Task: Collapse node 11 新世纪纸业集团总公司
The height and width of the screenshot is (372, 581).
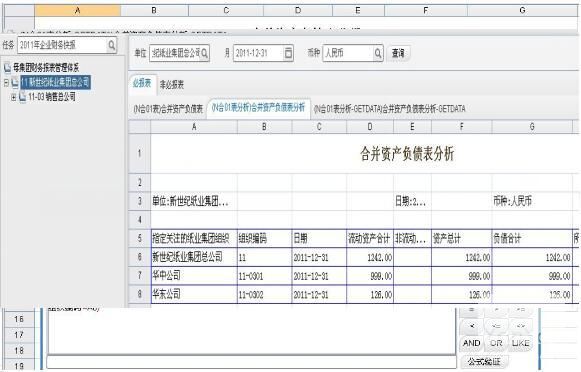Action: point(6,82)
